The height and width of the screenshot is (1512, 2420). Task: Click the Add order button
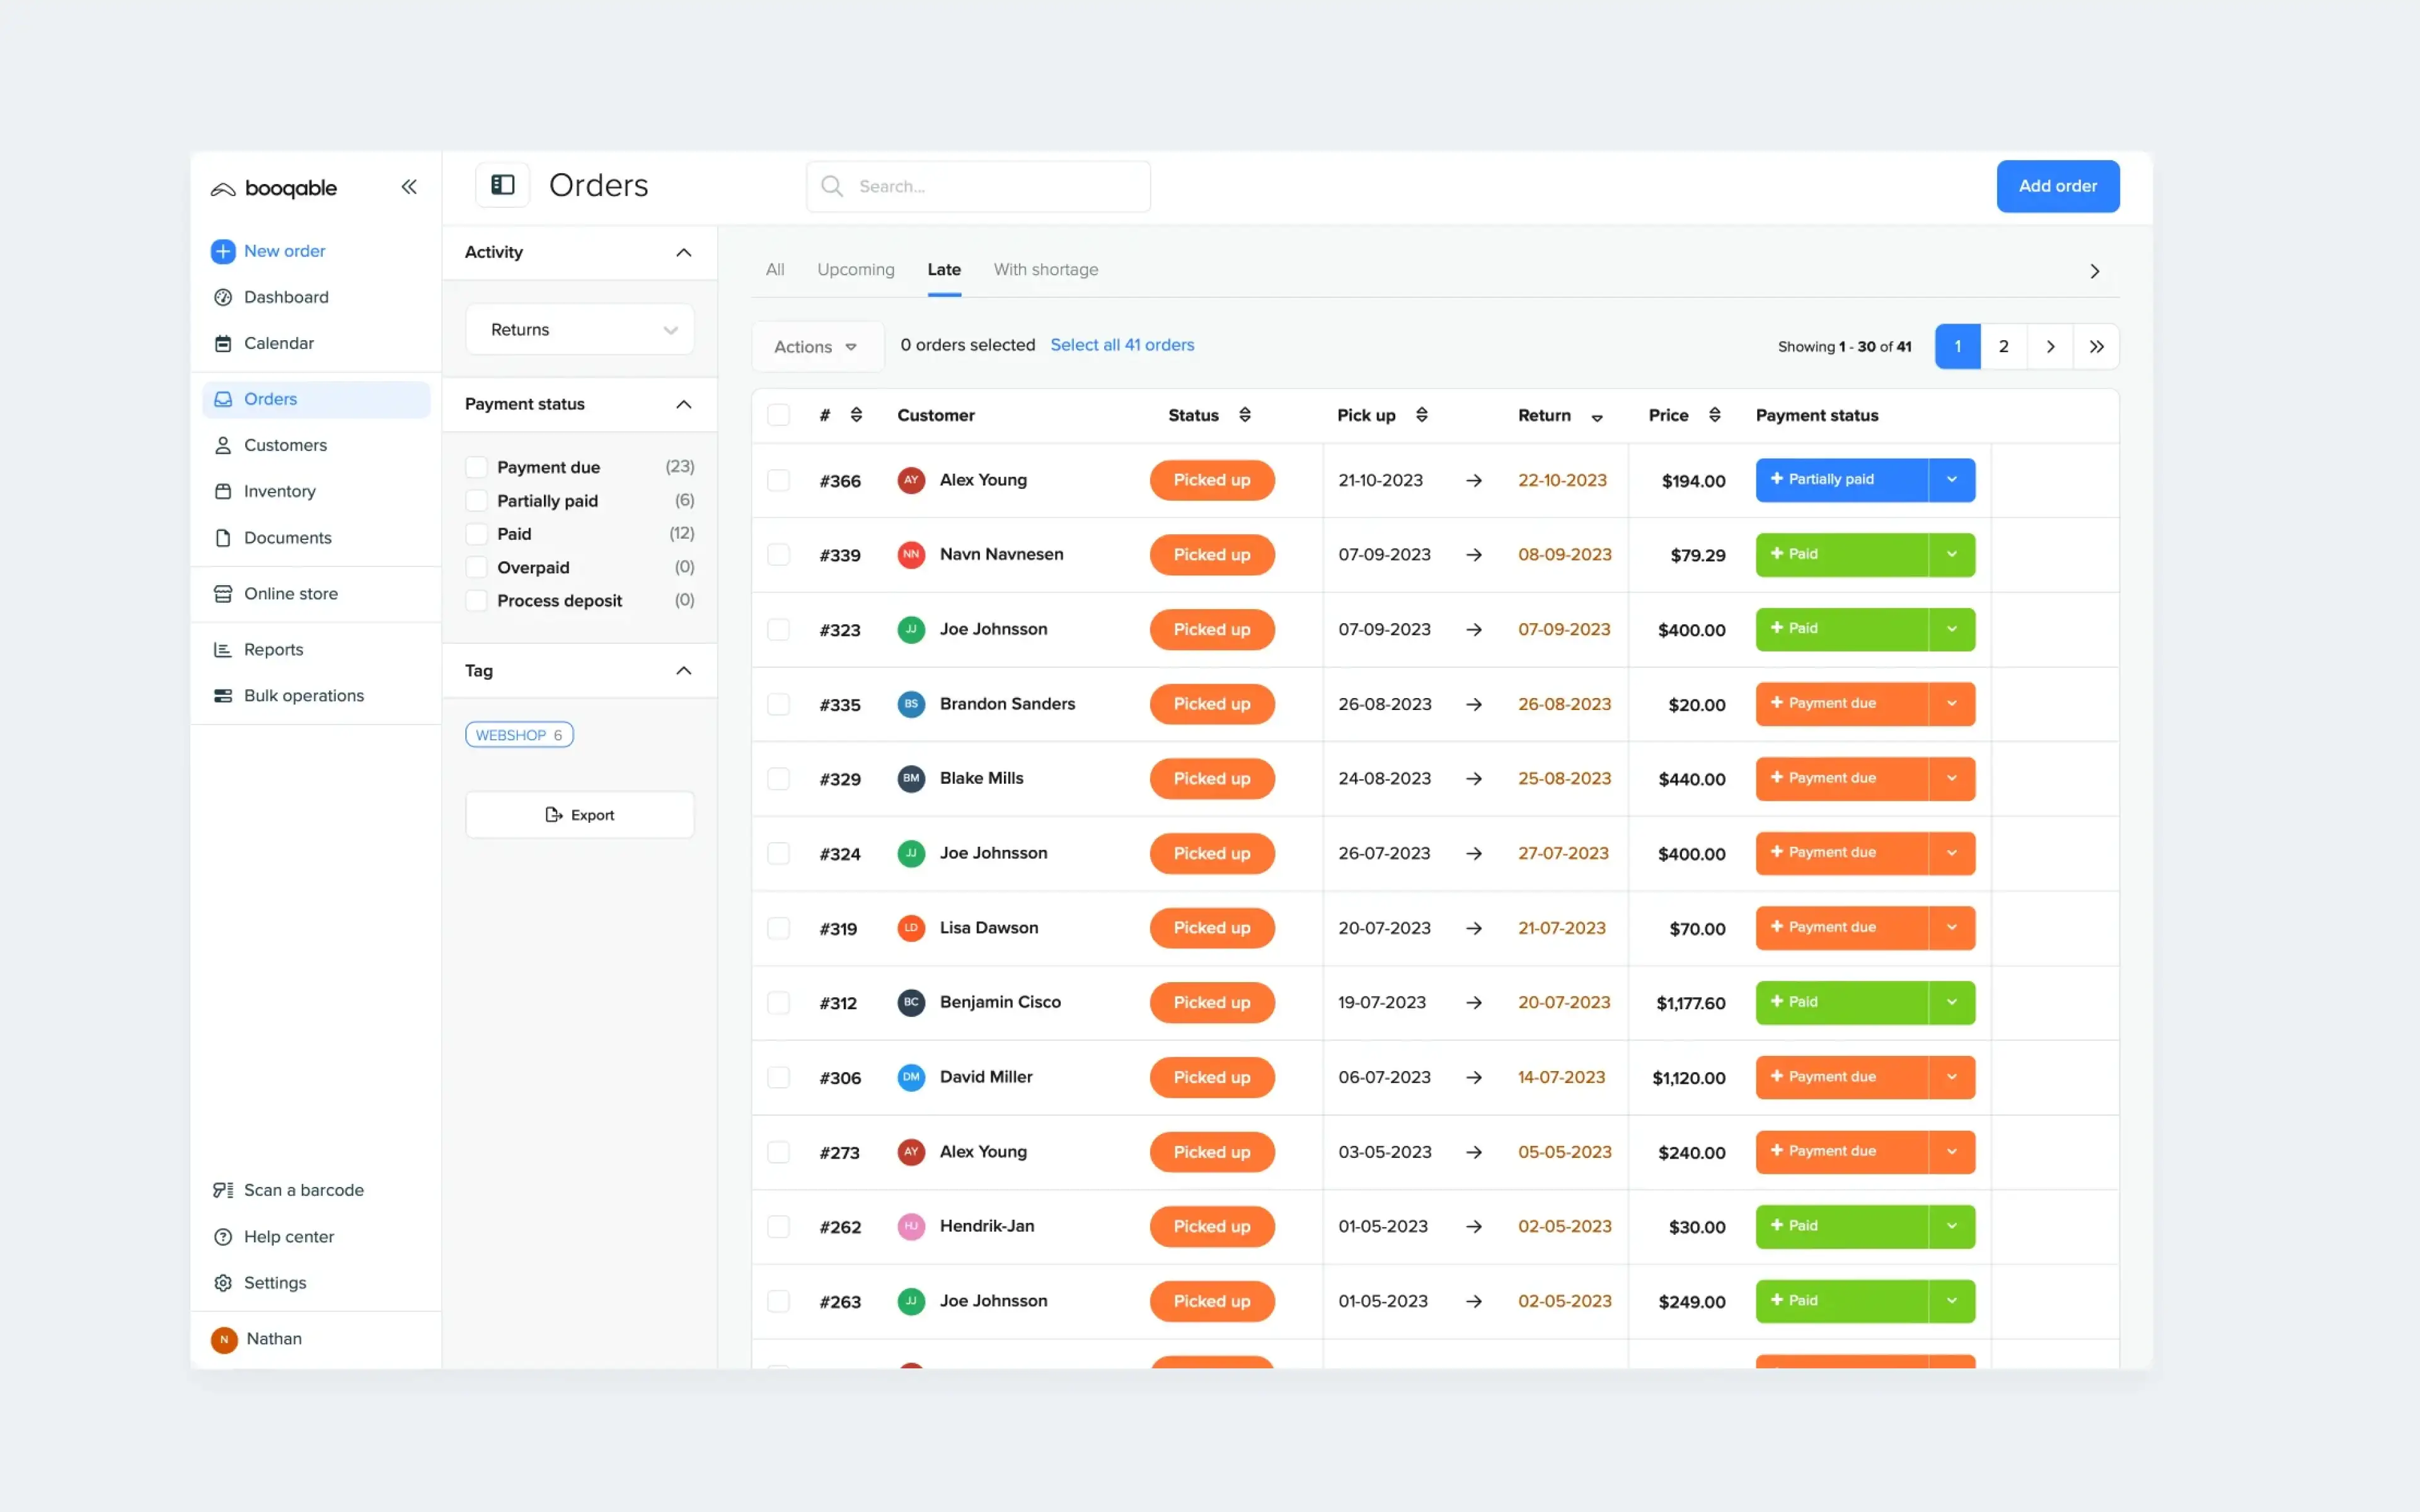pos(2057,186)
